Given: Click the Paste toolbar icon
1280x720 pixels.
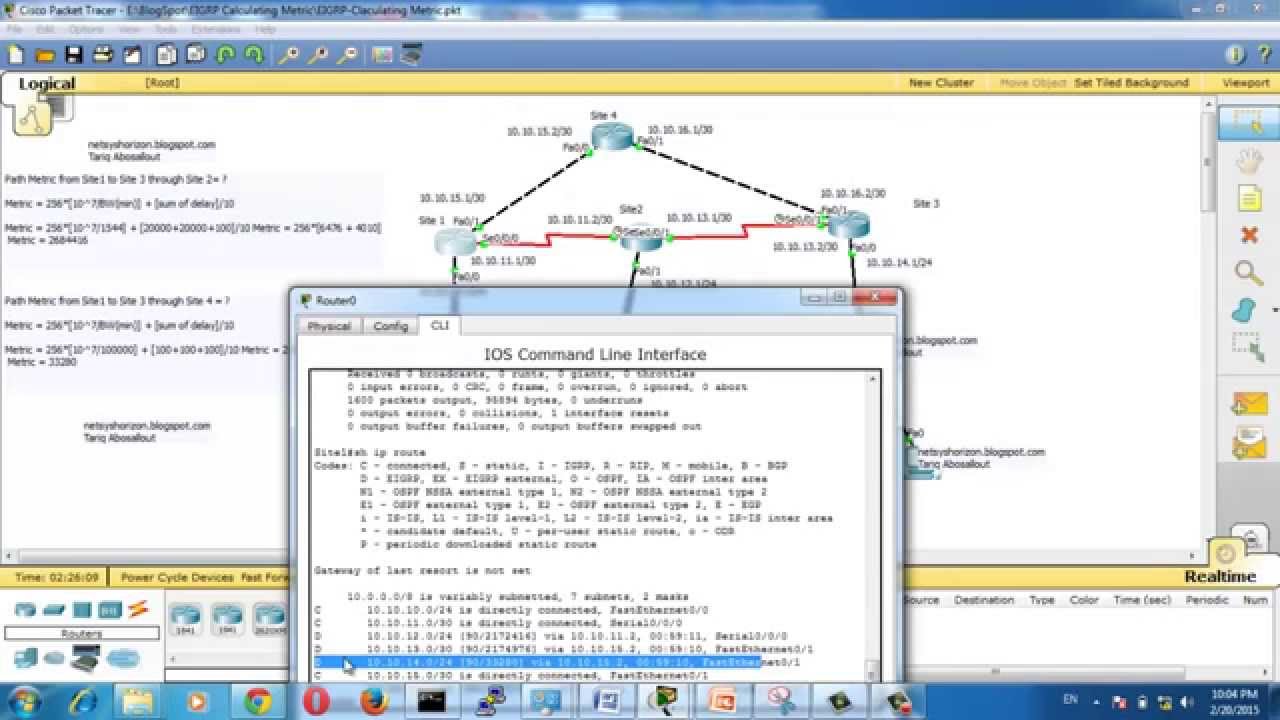Looking at the screenshot, I should (196, 55).
